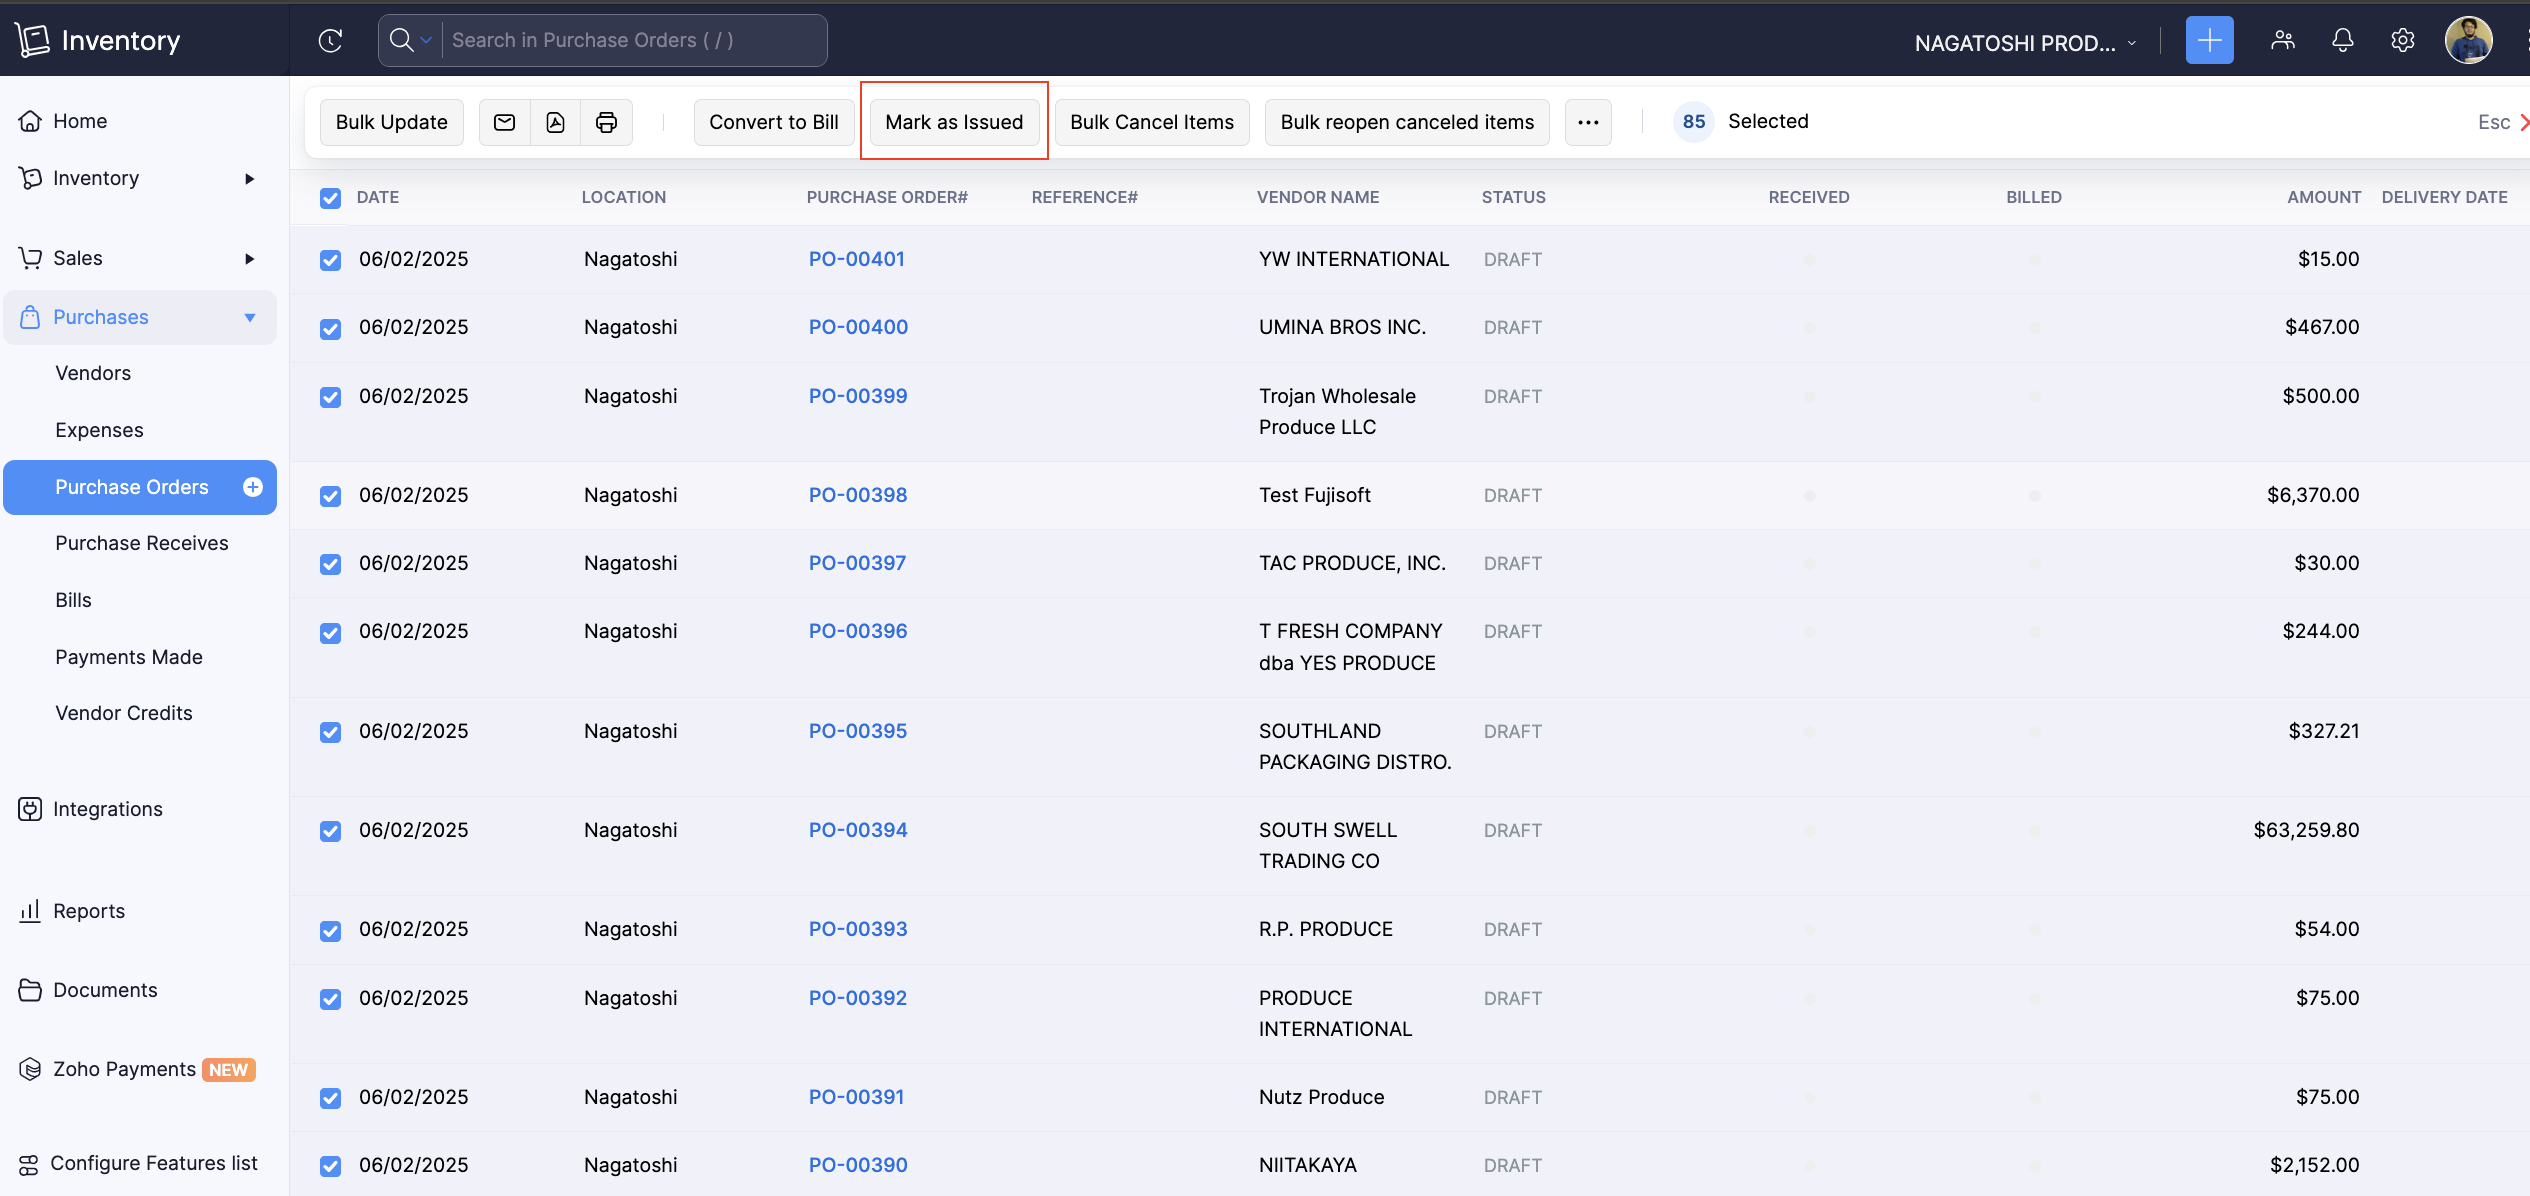Click the email envelope toolbar icon
The width and height of the screenshot is (2530, 1196).
(x=505, y=122)
